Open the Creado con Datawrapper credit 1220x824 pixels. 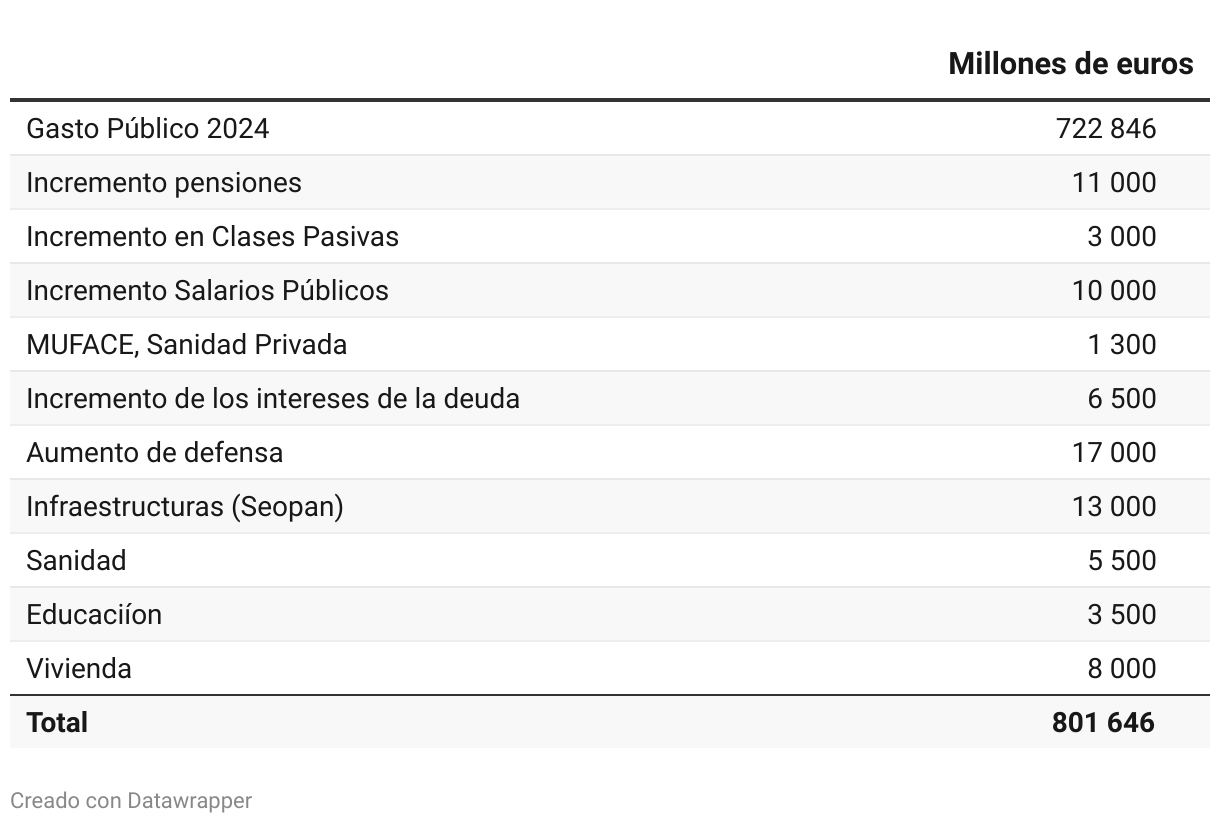[x=131, y=801]
